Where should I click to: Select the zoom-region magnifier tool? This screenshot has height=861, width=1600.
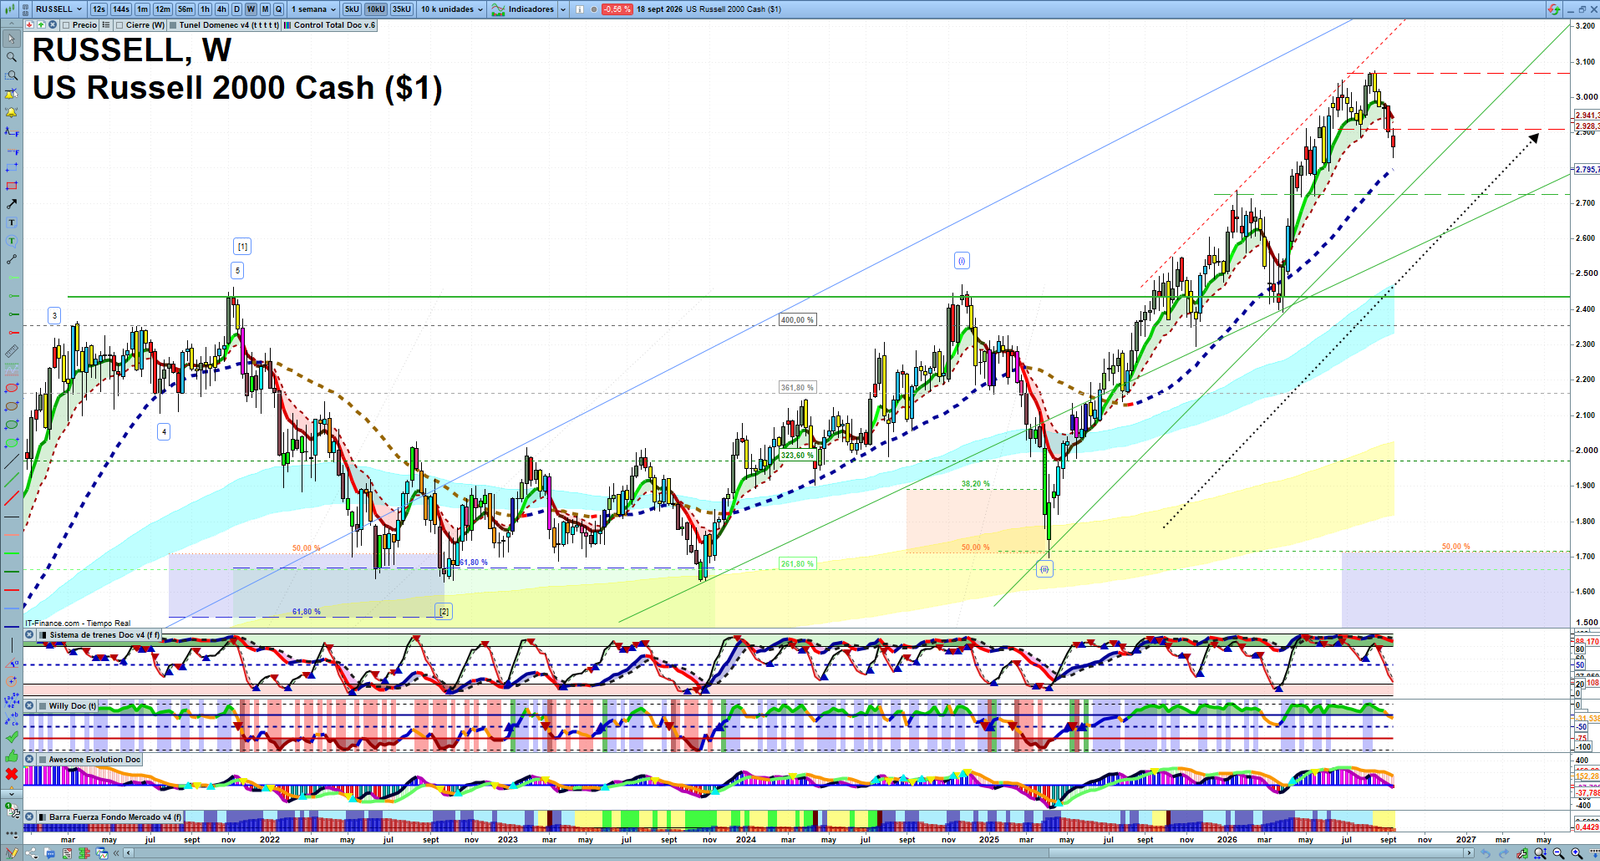(12, 75)
